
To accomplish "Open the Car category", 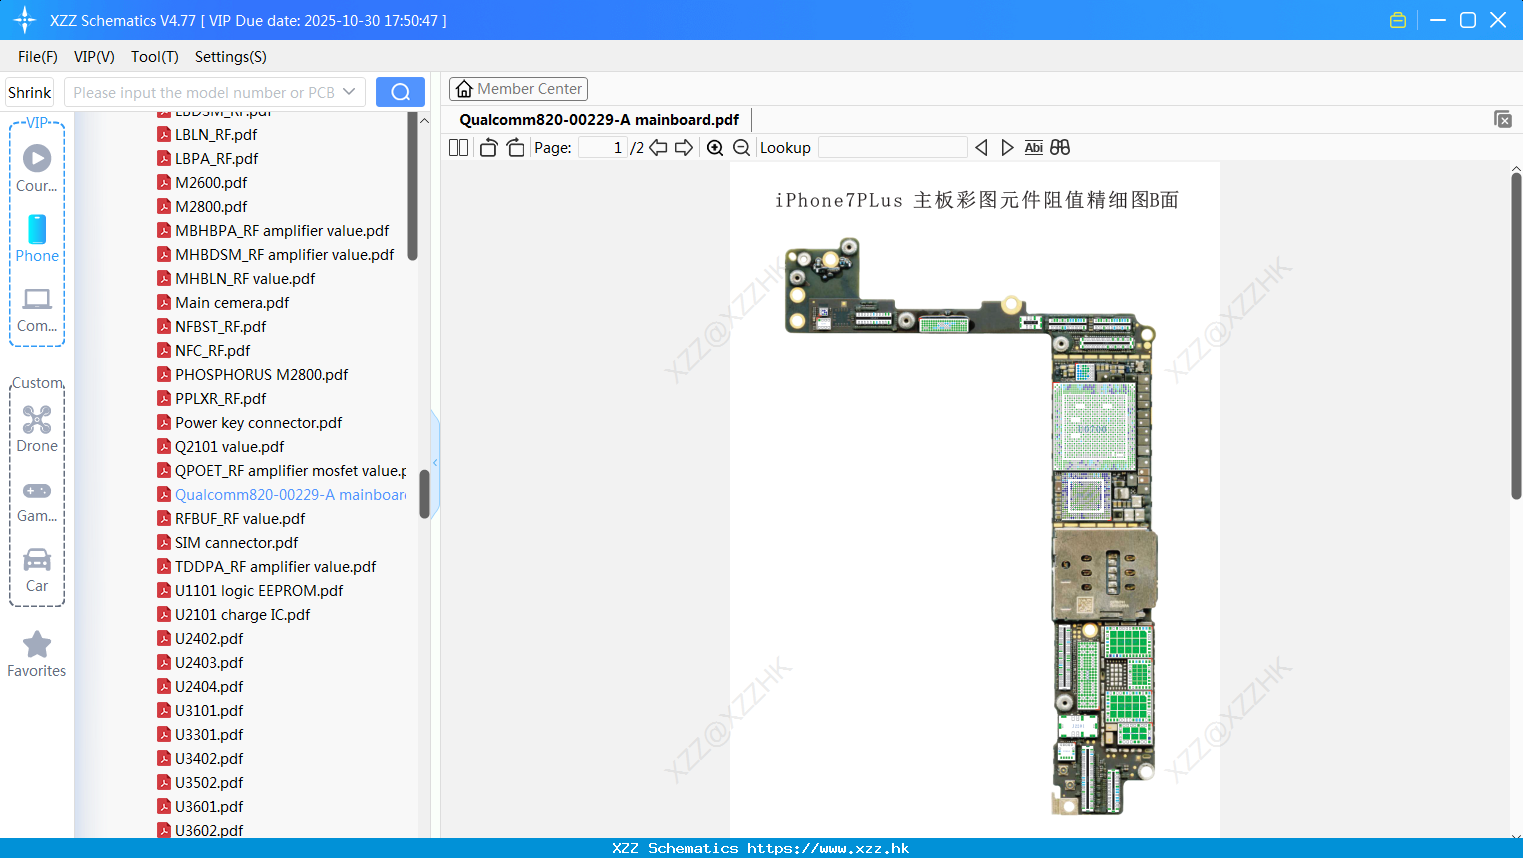I will tap(37, 570).
